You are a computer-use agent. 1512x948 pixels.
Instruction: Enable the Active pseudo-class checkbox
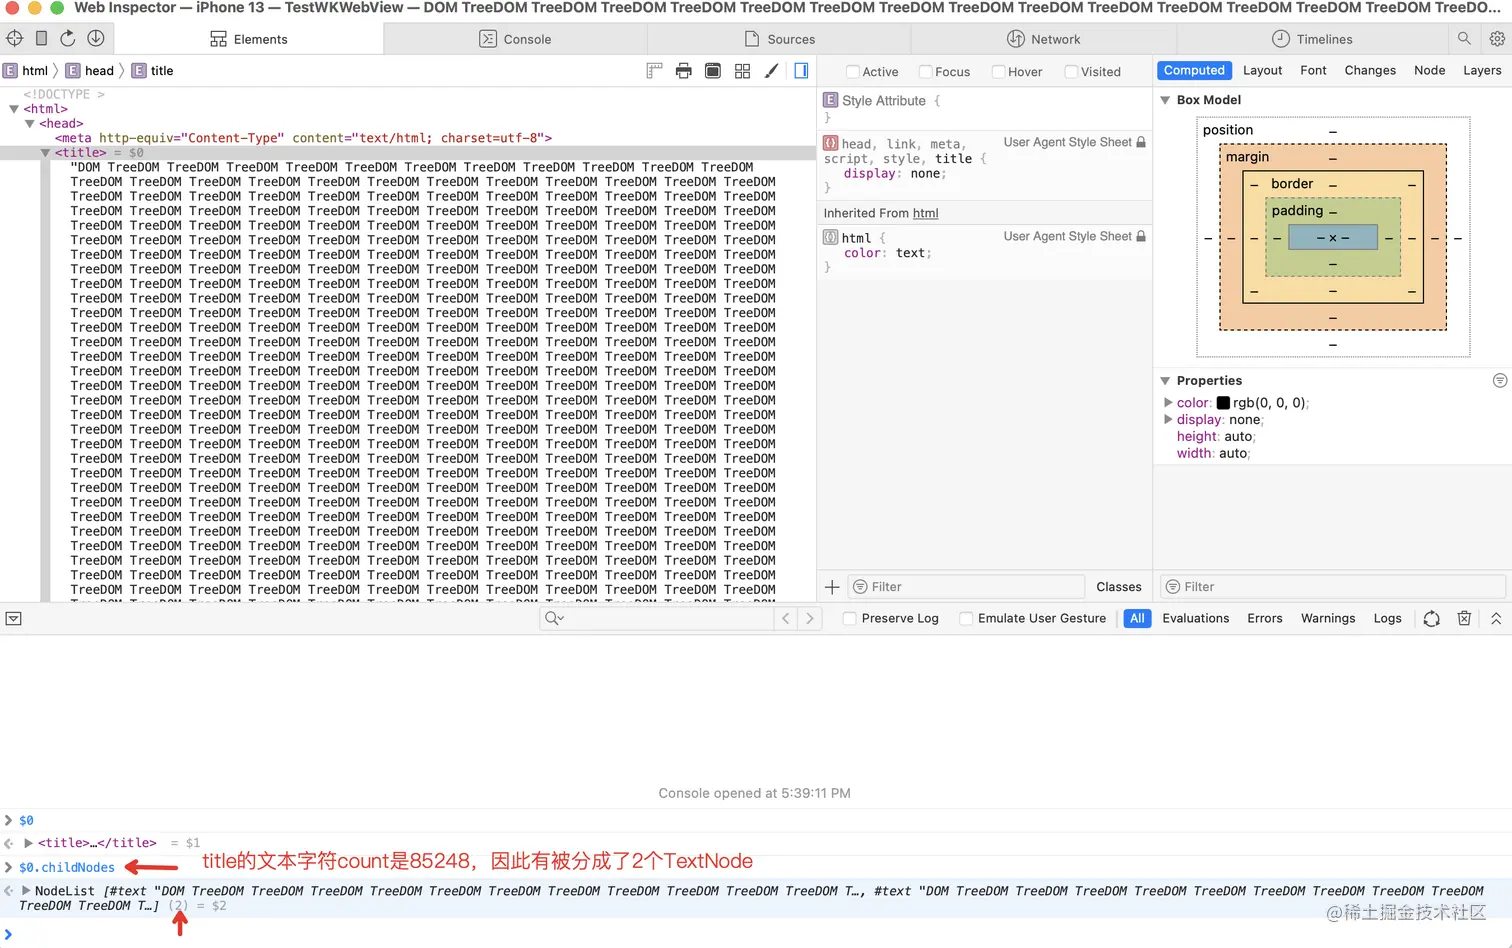(853, 72)
